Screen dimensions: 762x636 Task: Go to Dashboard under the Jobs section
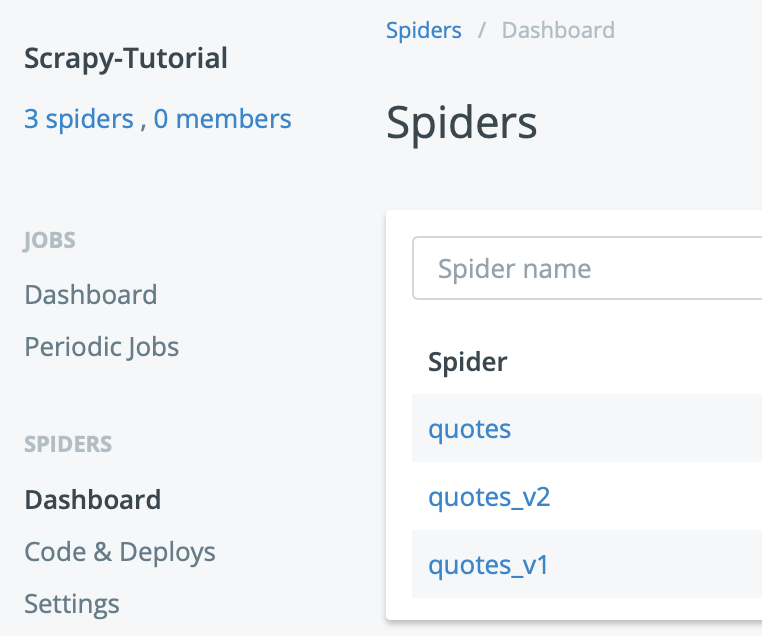click(91, 295)
